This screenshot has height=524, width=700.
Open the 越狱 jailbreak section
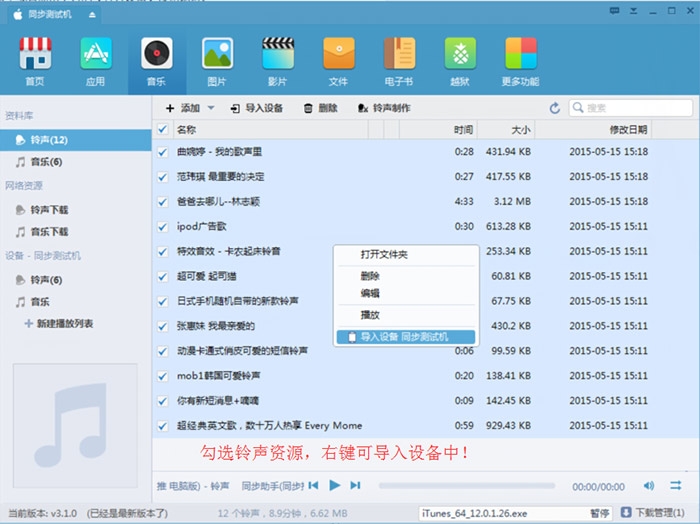[460, 54]
